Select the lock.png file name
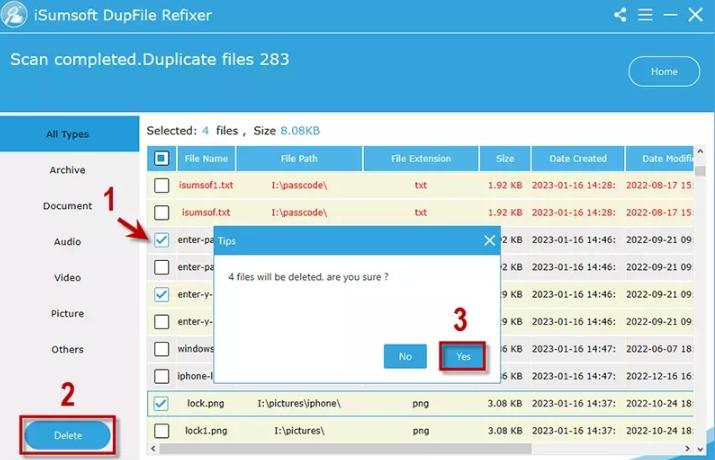 click(x=206, y=403)
